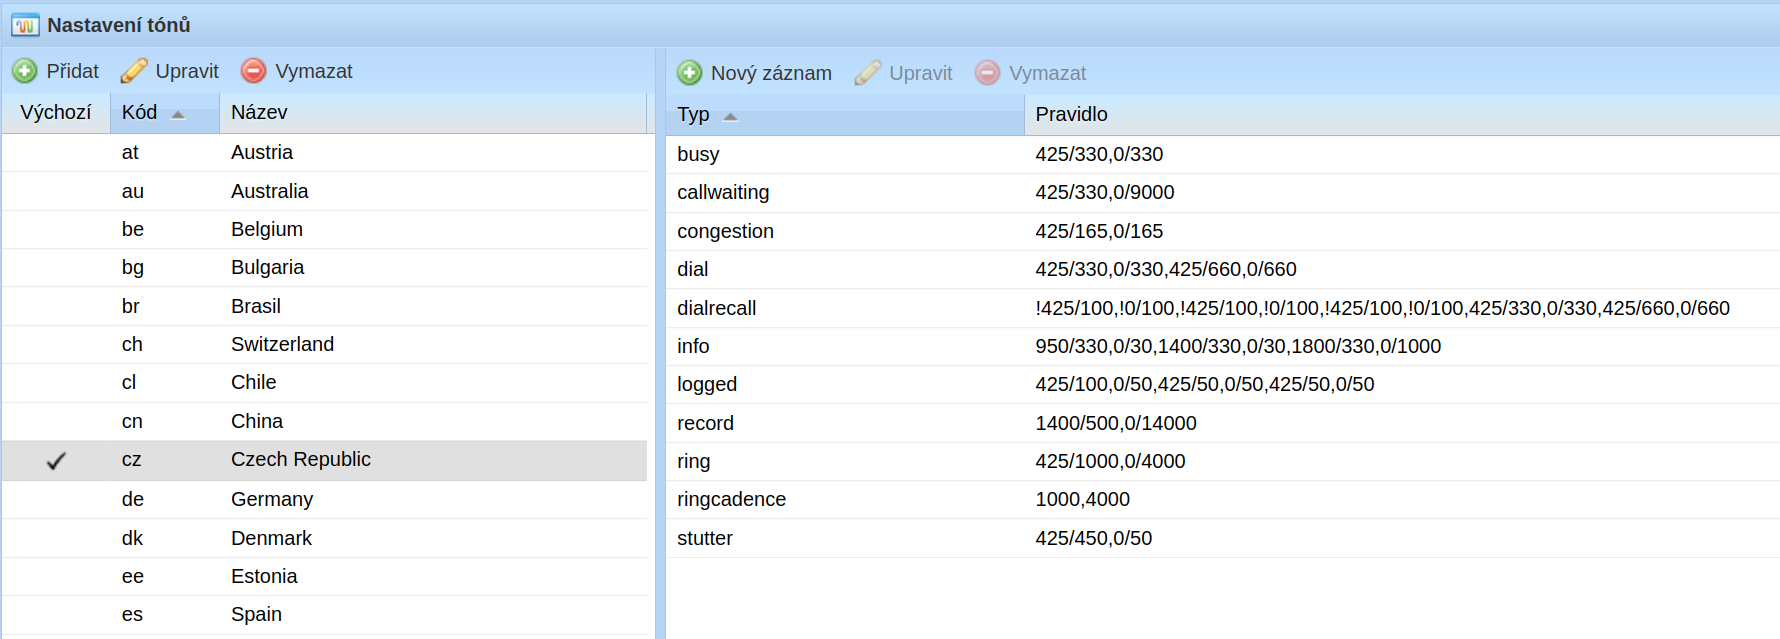This screenshot has width=1780, height=639.
Task: Click the red minus icon beside left Vymazat
Action: pos(254,71)
